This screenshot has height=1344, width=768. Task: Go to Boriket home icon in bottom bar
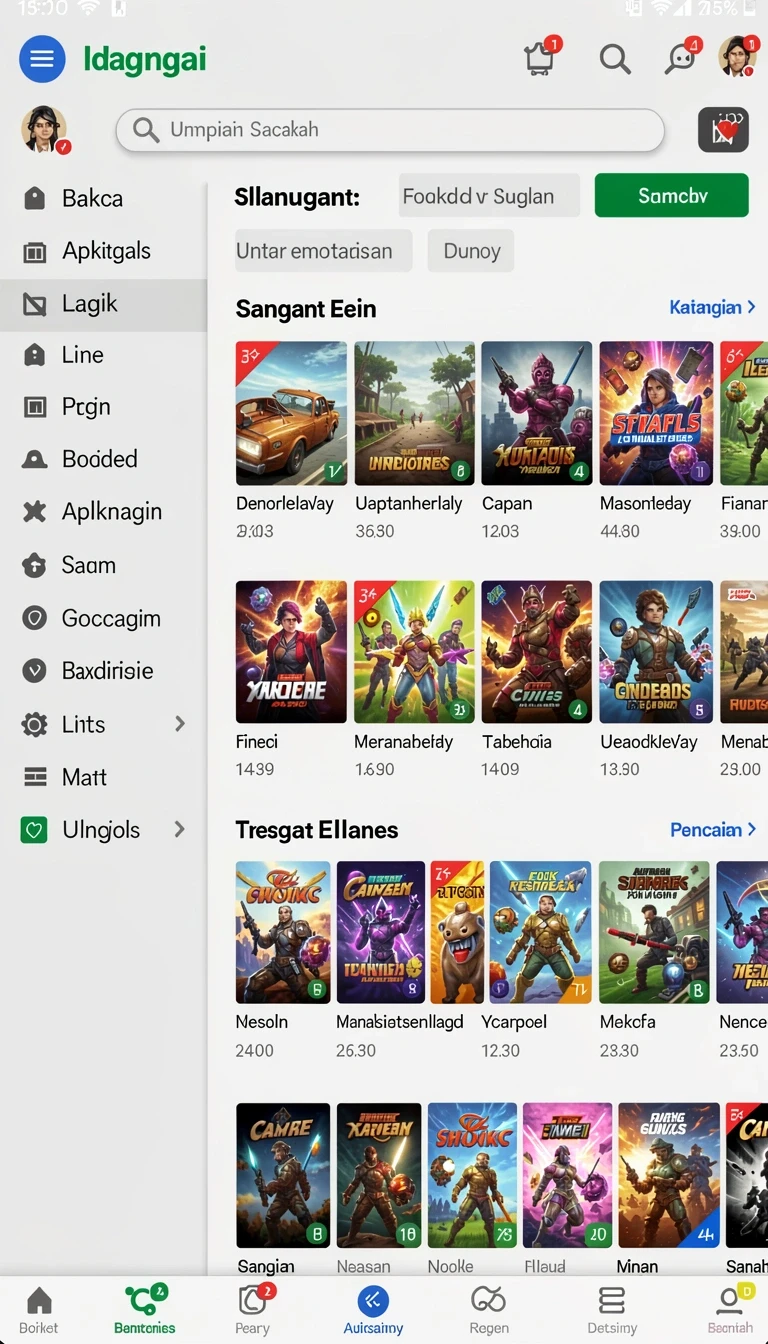click(39, 1301)
